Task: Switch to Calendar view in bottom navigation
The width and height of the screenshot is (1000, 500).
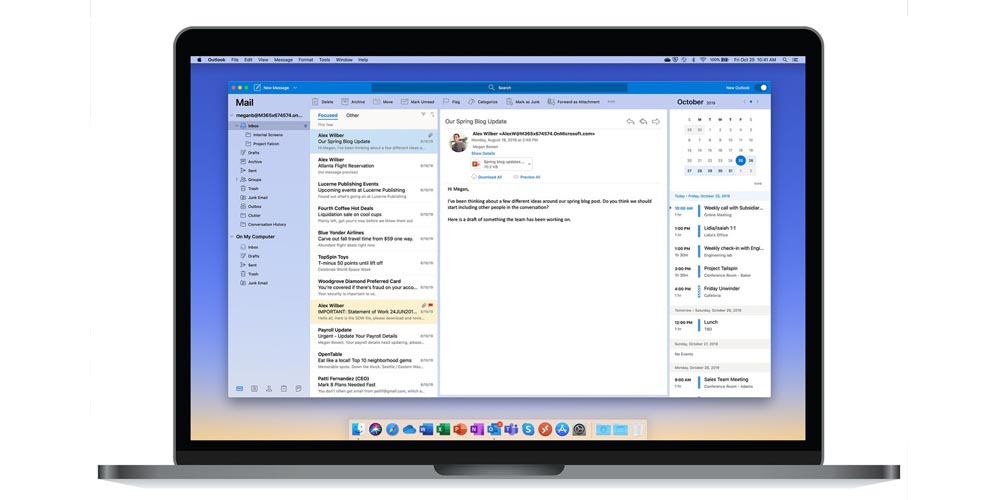Action: click(254, 388)
